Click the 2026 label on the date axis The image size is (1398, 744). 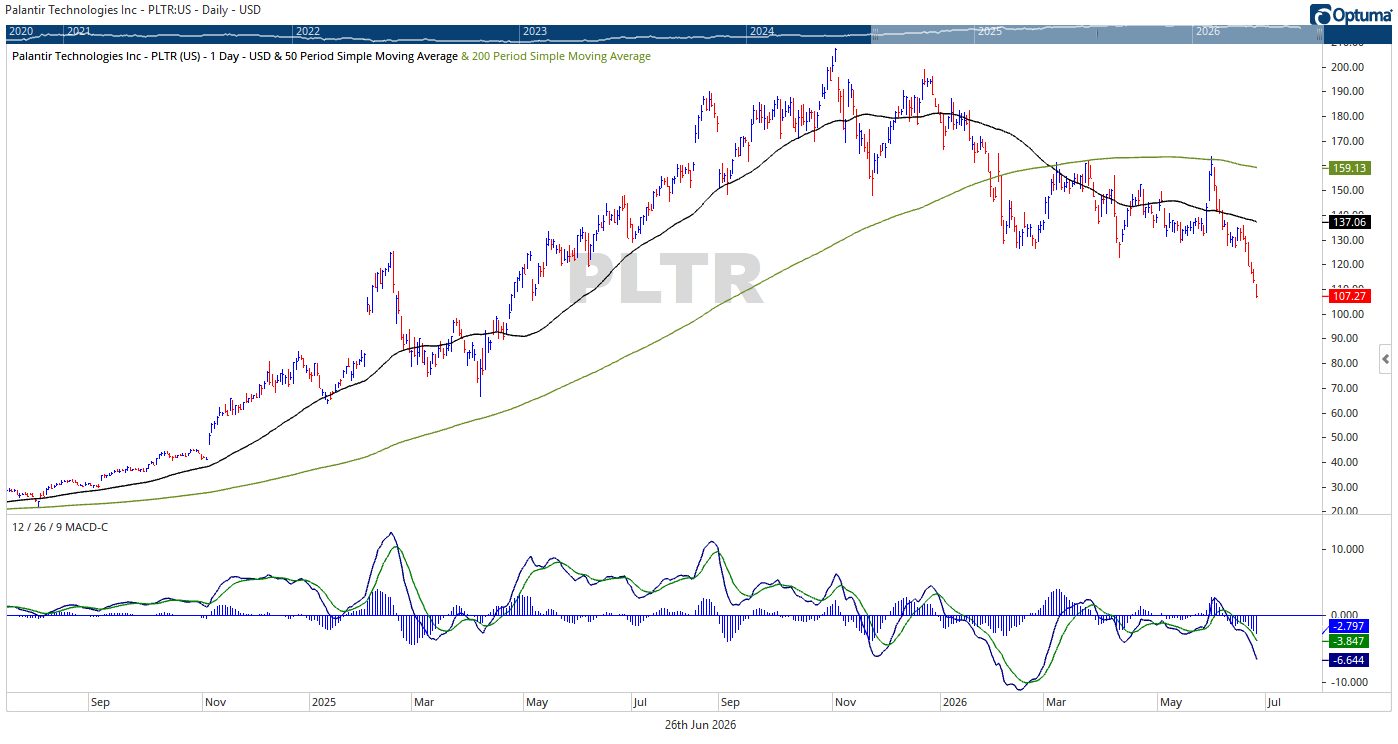point(955,702)
